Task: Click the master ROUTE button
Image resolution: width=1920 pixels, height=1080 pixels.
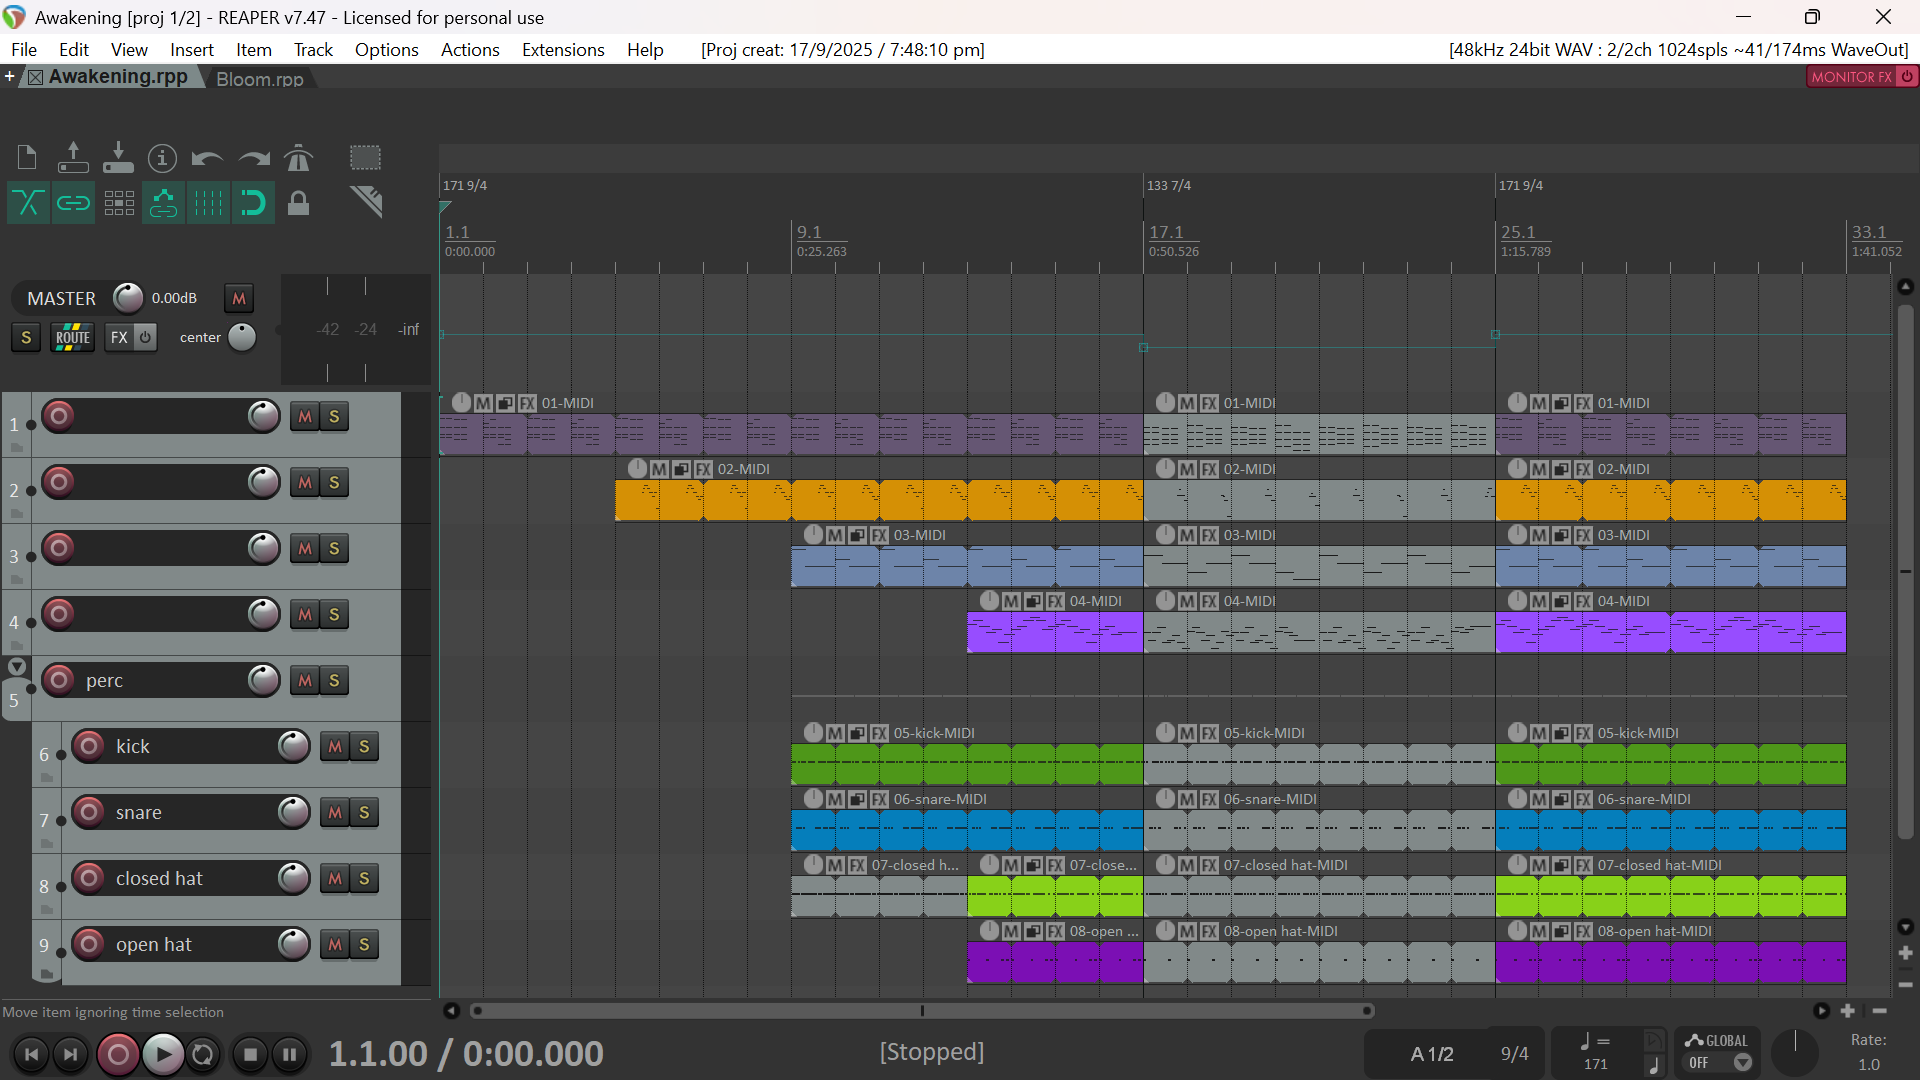Action: [x=72, y=337]
